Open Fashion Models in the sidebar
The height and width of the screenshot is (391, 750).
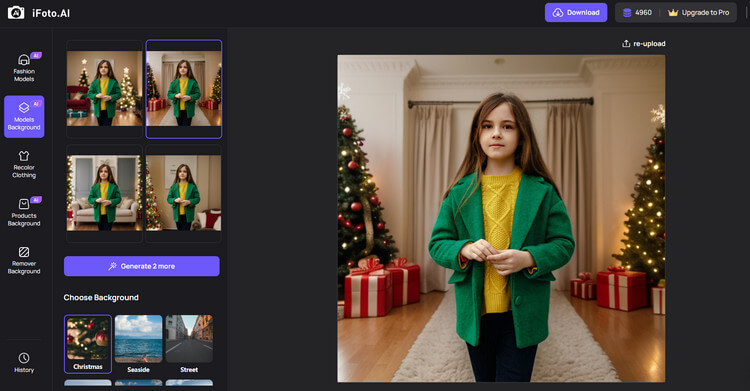click(24, 67)
